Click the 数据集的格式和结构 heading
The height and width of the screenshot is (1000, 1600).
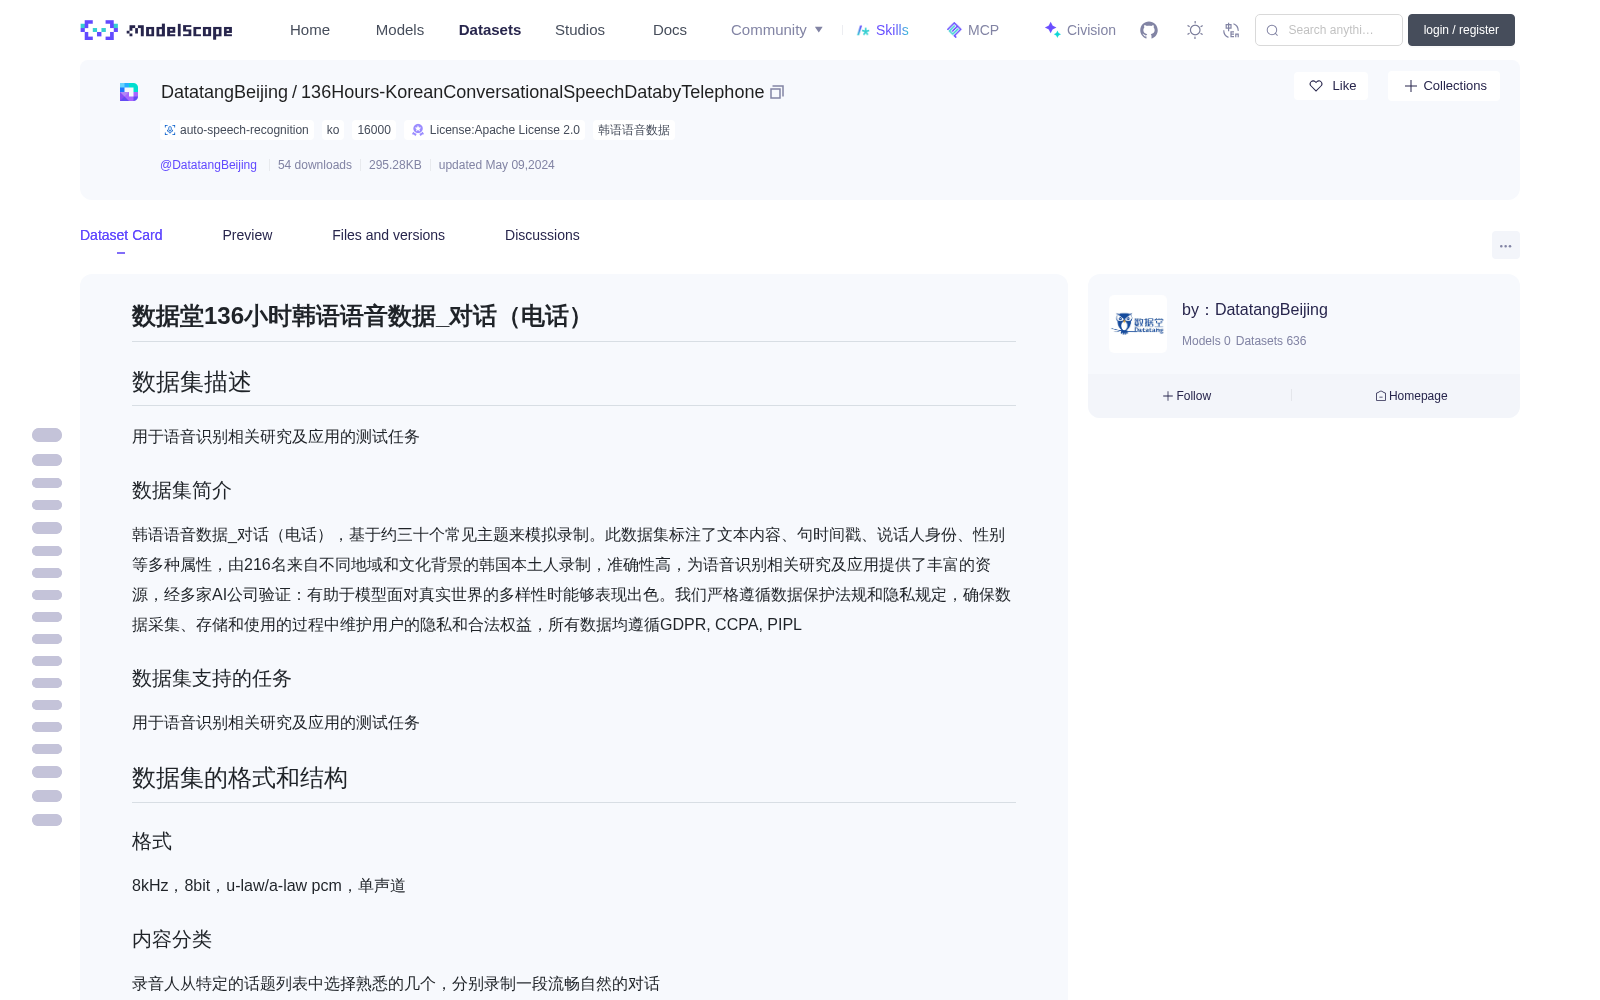240,778
